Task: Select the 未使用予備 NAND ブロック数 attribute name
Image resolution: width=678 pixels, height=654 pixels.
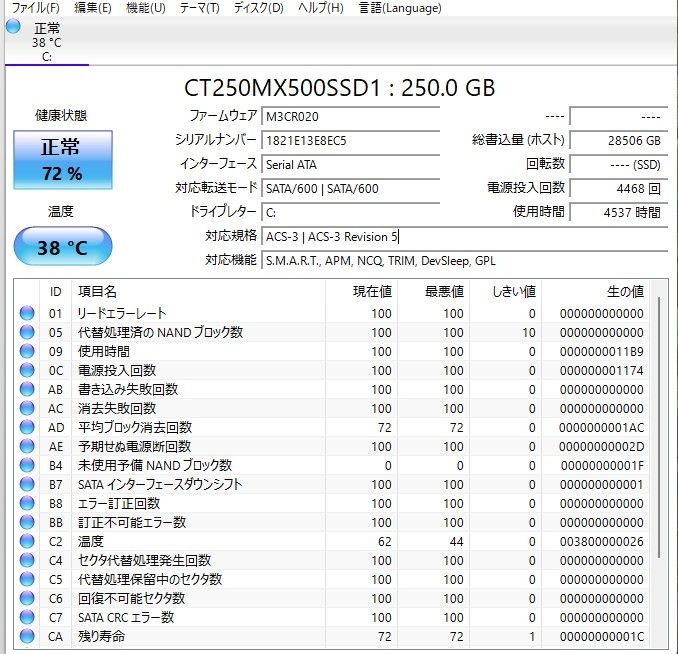Action: click(x=155, y=465)
